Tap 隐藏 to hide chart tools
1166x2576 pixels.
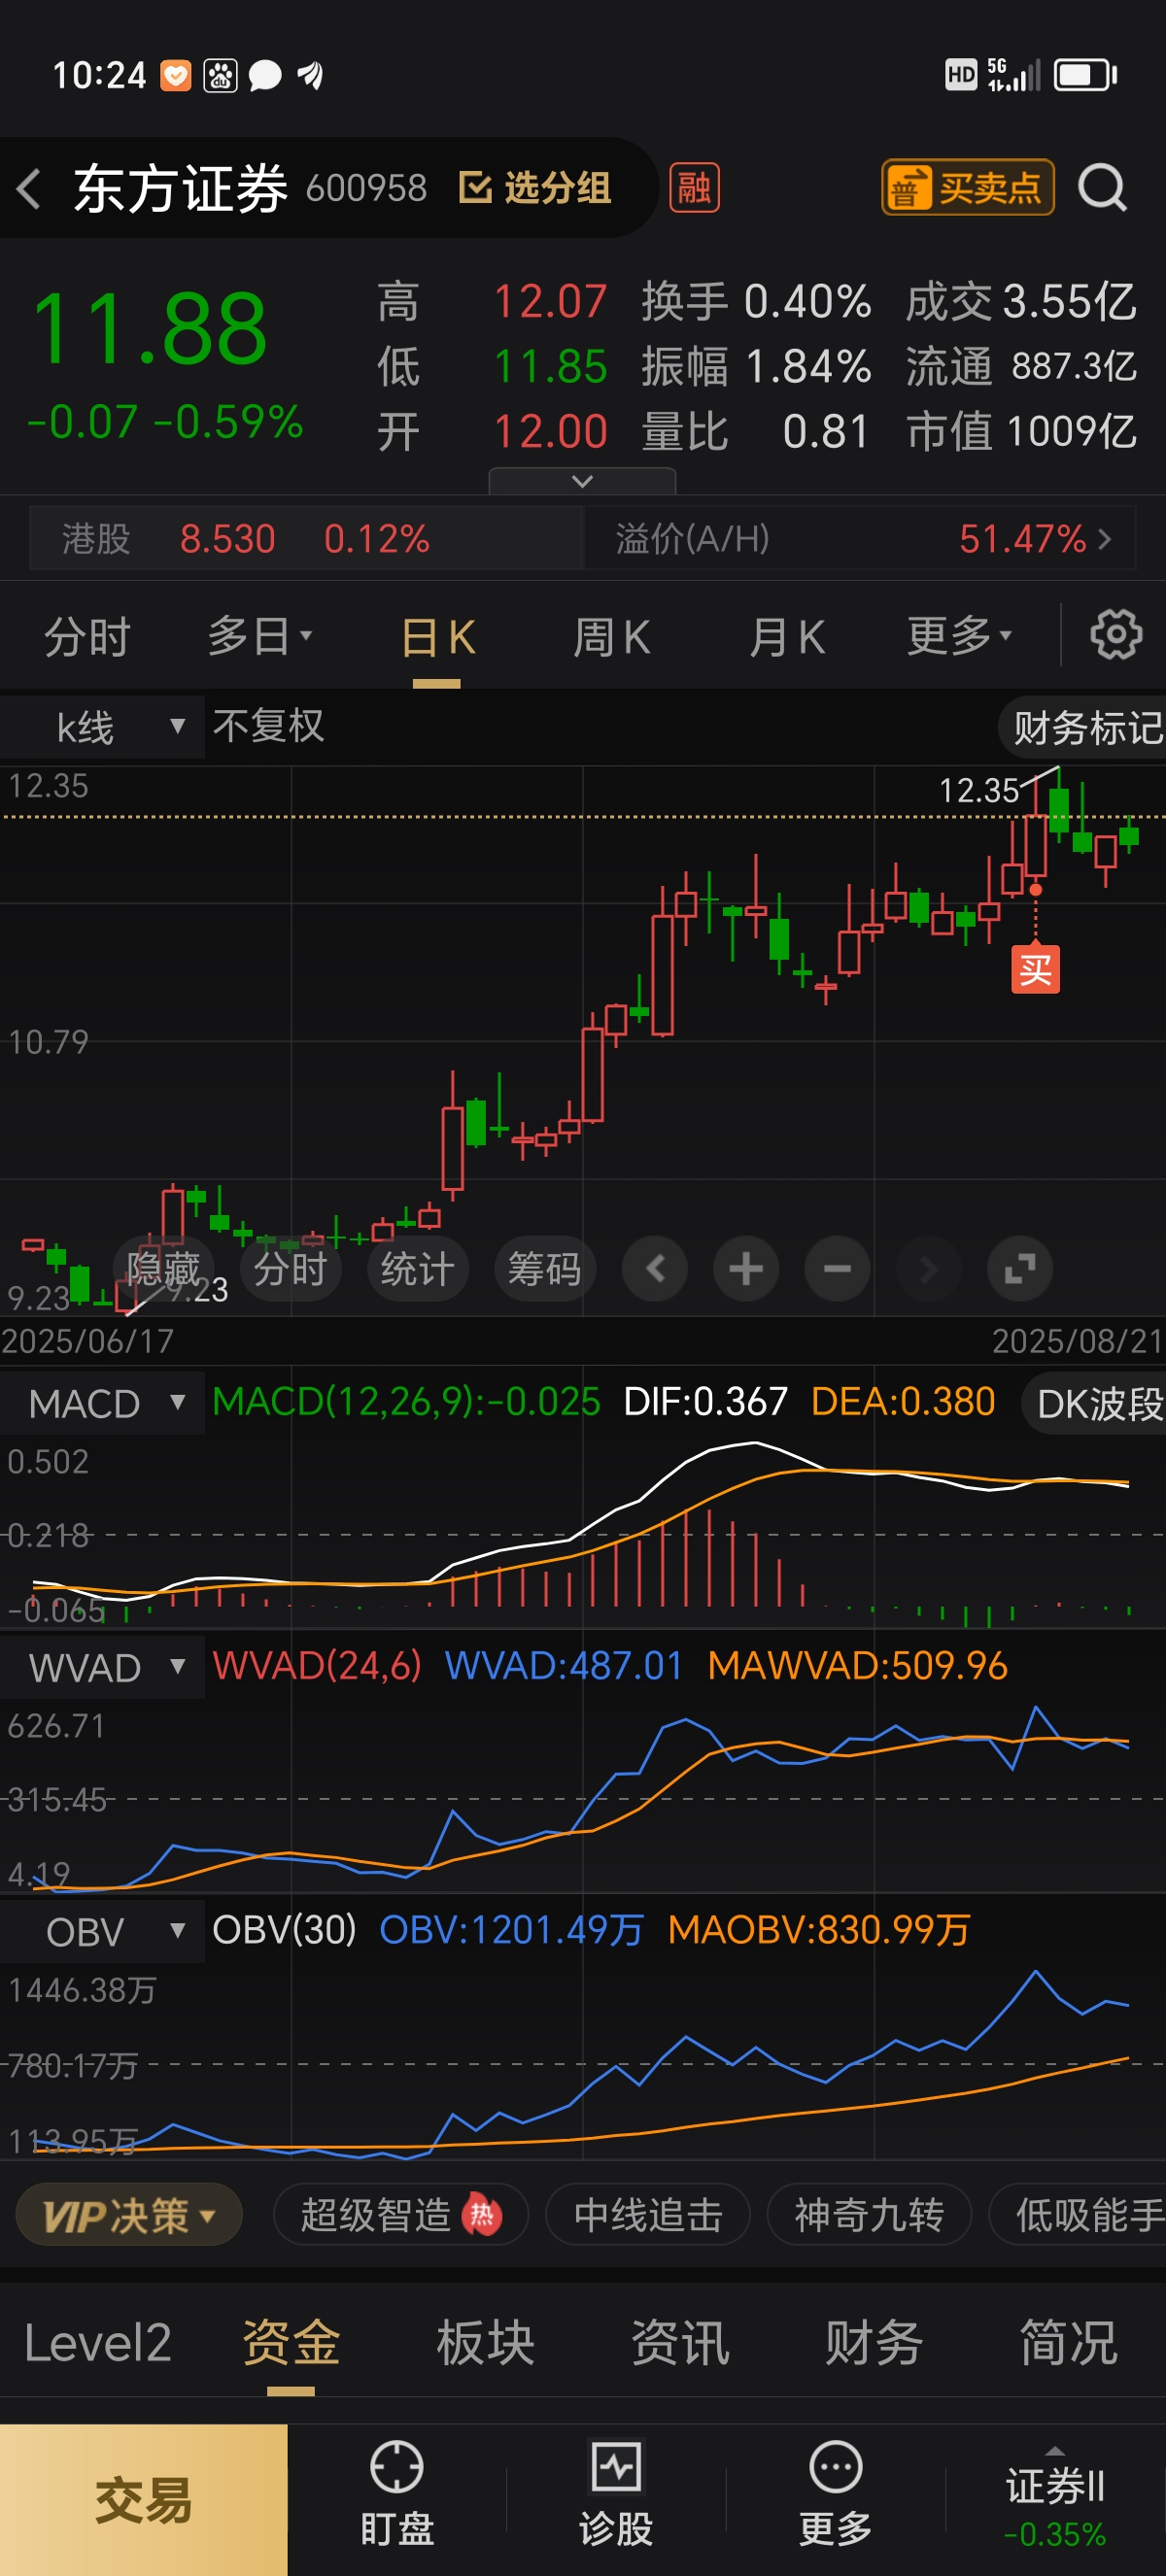coord(163,1269)
